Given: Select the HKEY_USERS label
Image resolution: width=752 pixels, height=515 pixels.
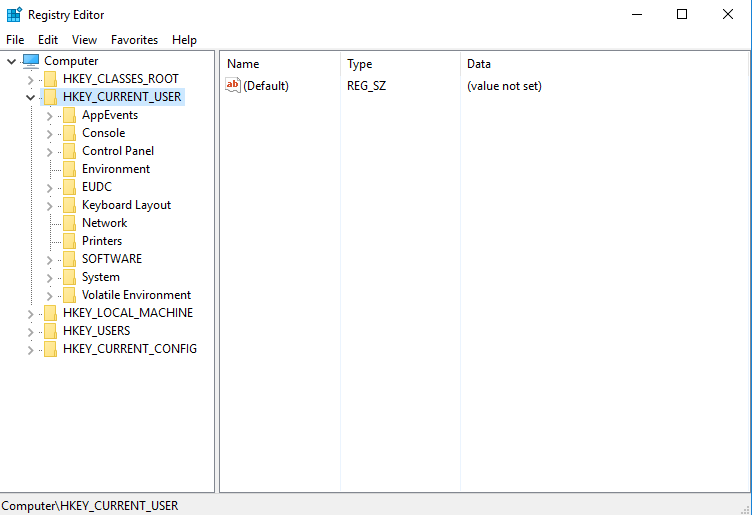Looking at the screenshot, I should [96, 331].
